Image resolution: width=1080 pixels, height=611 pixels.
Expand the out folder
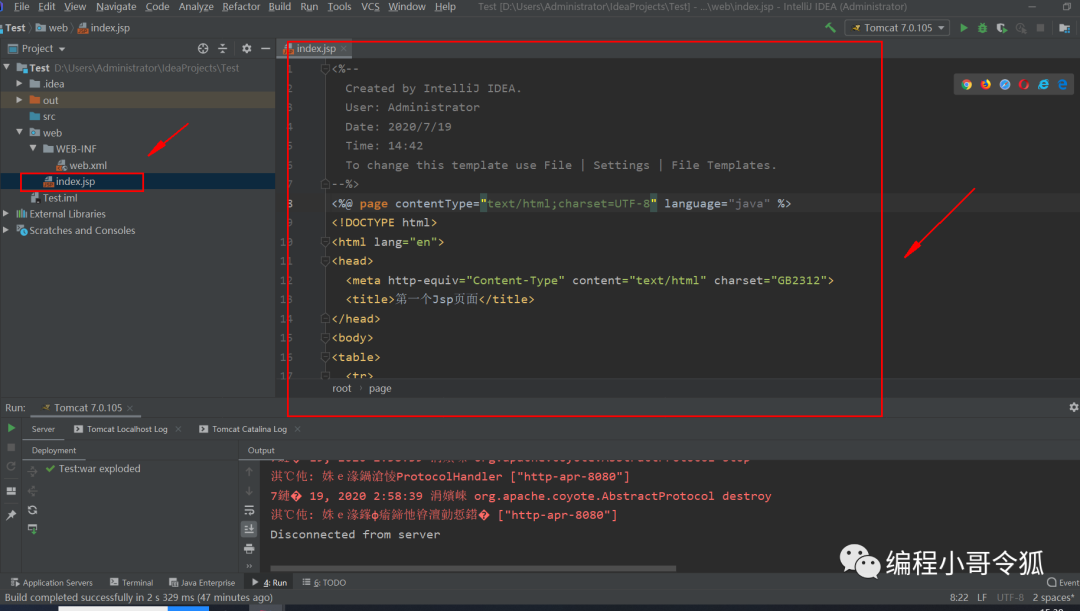20,100
